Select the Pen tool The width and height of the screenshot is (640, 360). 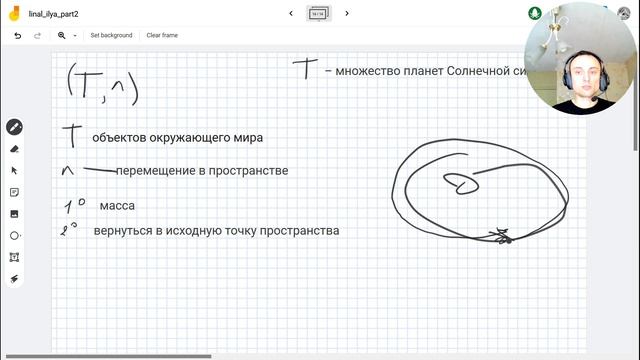pyautogui.click(x=14, y=127)
